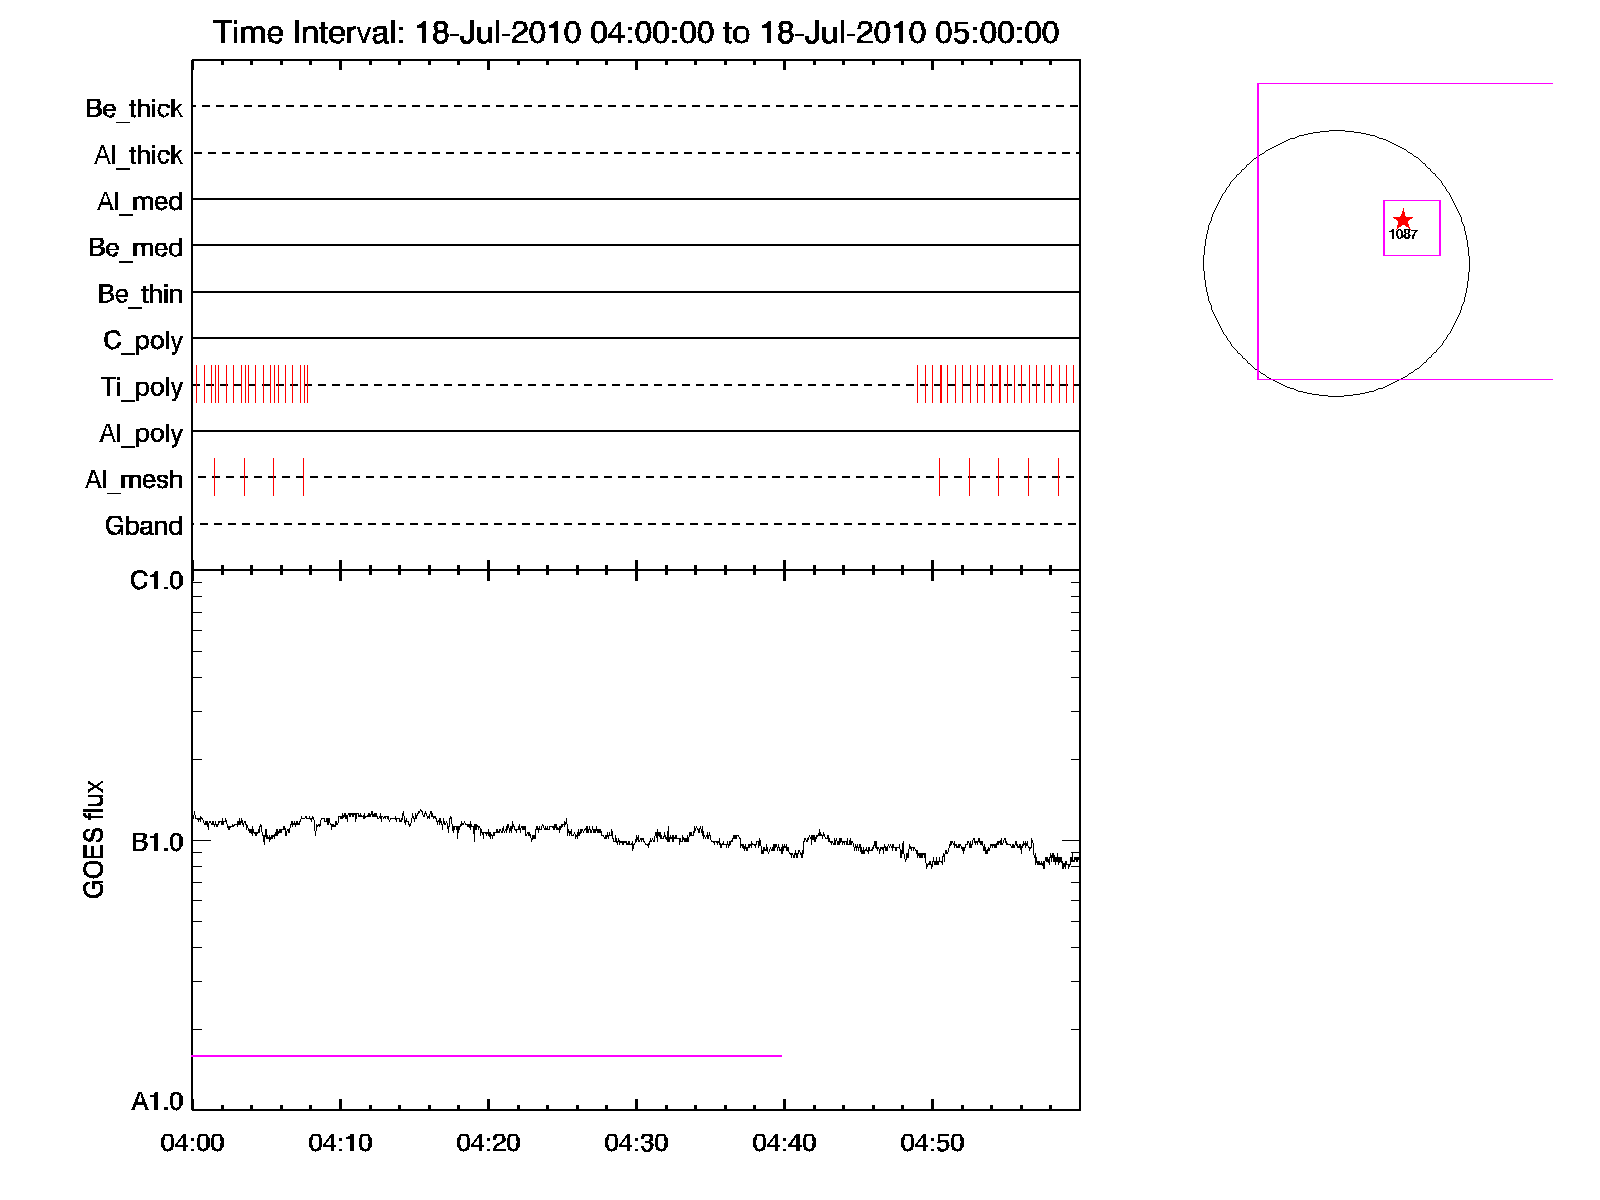Click the red star active region marker
The width and height of the screenshot is (1600, 1200).
point(1403,219)
